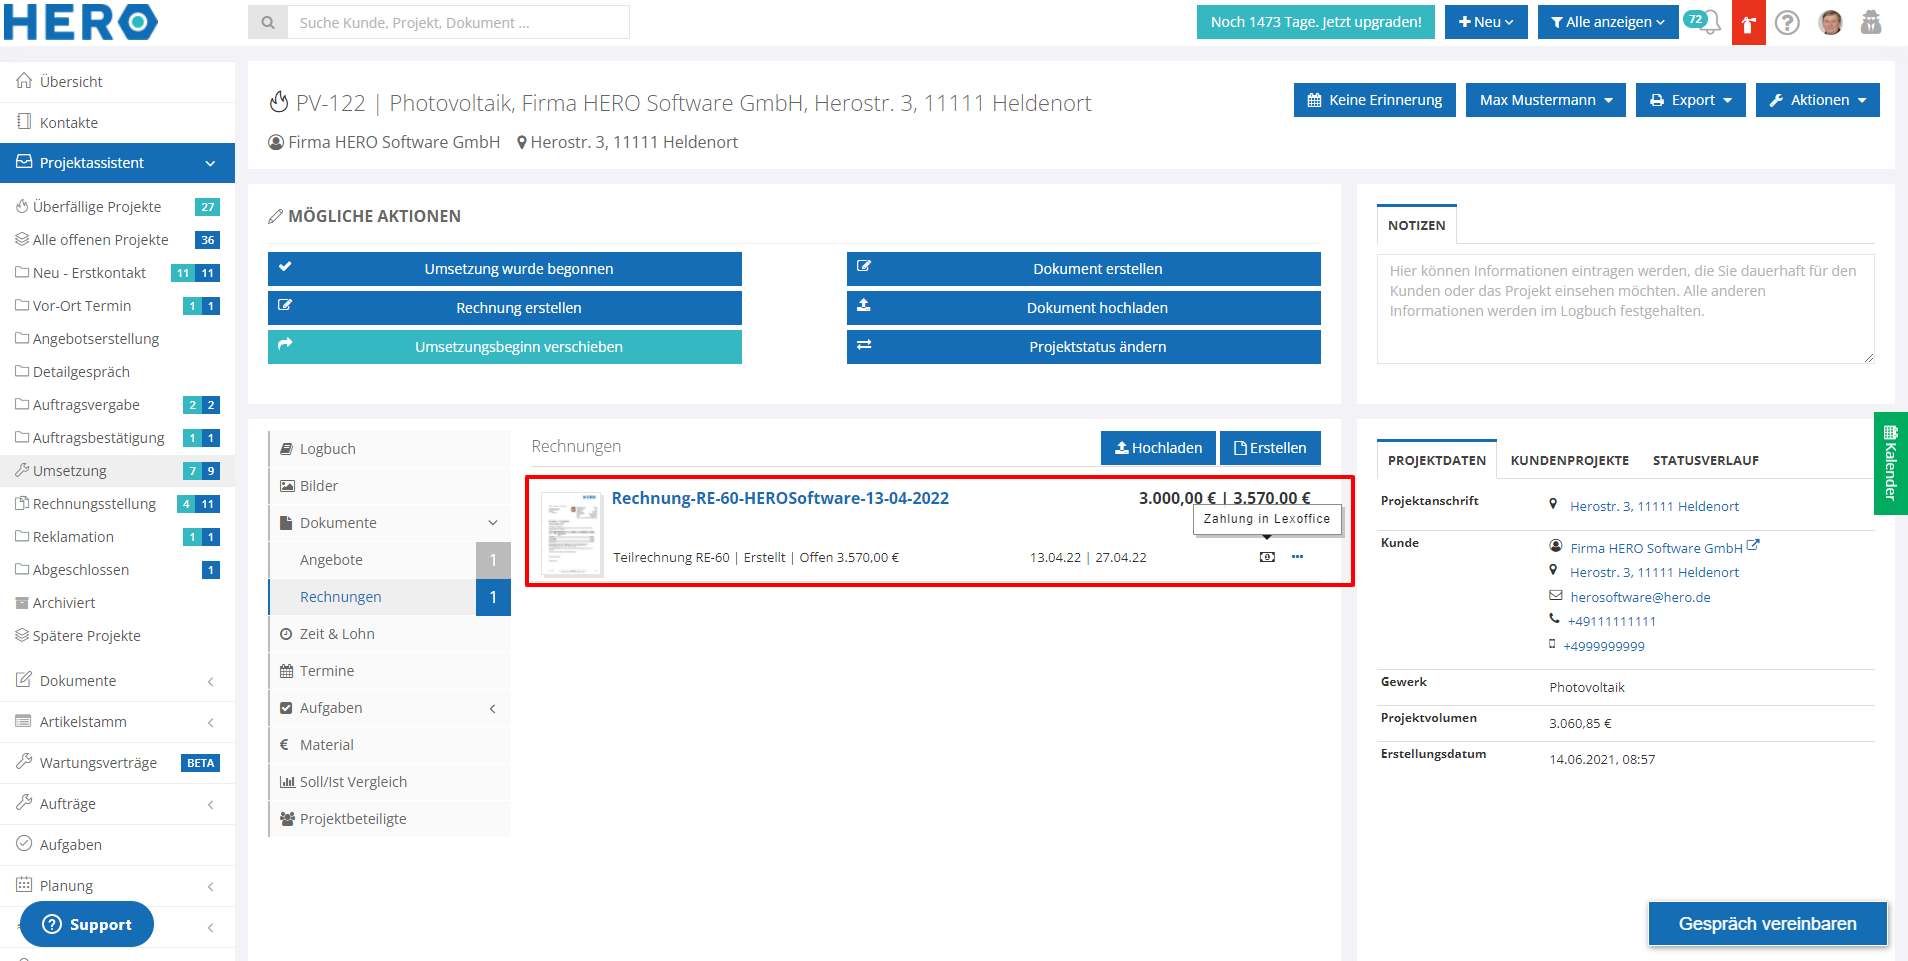Select Auftragsbestätigung project stage
Image resolution: width=1908 pixels, height=961 pixels.
pos(118,438)
